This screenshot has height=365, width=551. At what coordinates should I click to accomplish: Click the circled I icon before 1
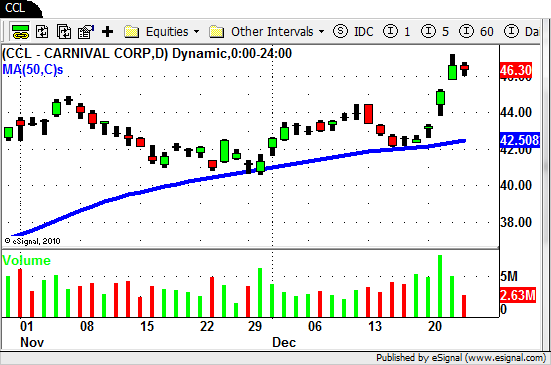click(x=390, y=32)
